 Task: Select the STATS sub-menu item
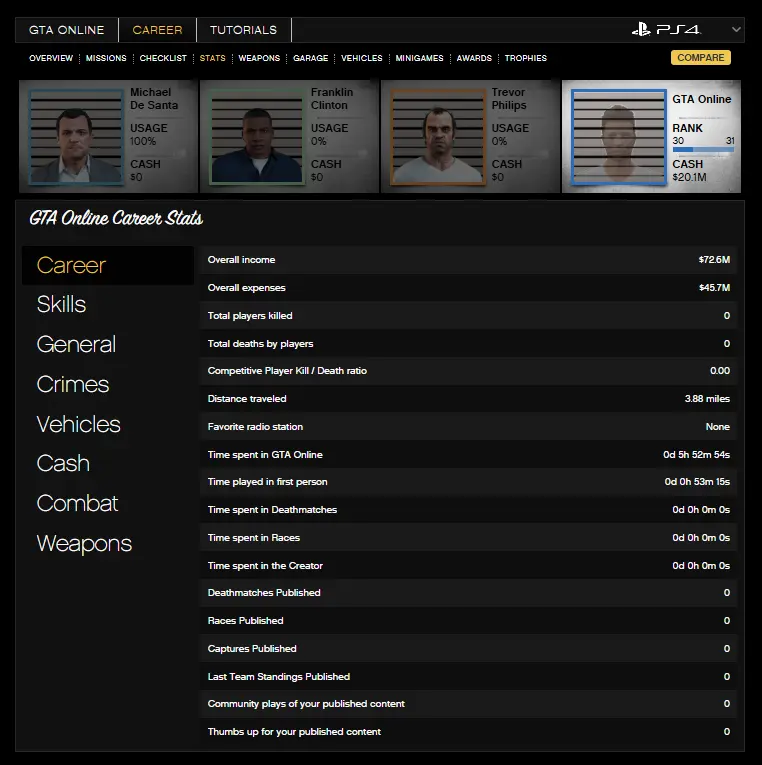click(212, 58)
